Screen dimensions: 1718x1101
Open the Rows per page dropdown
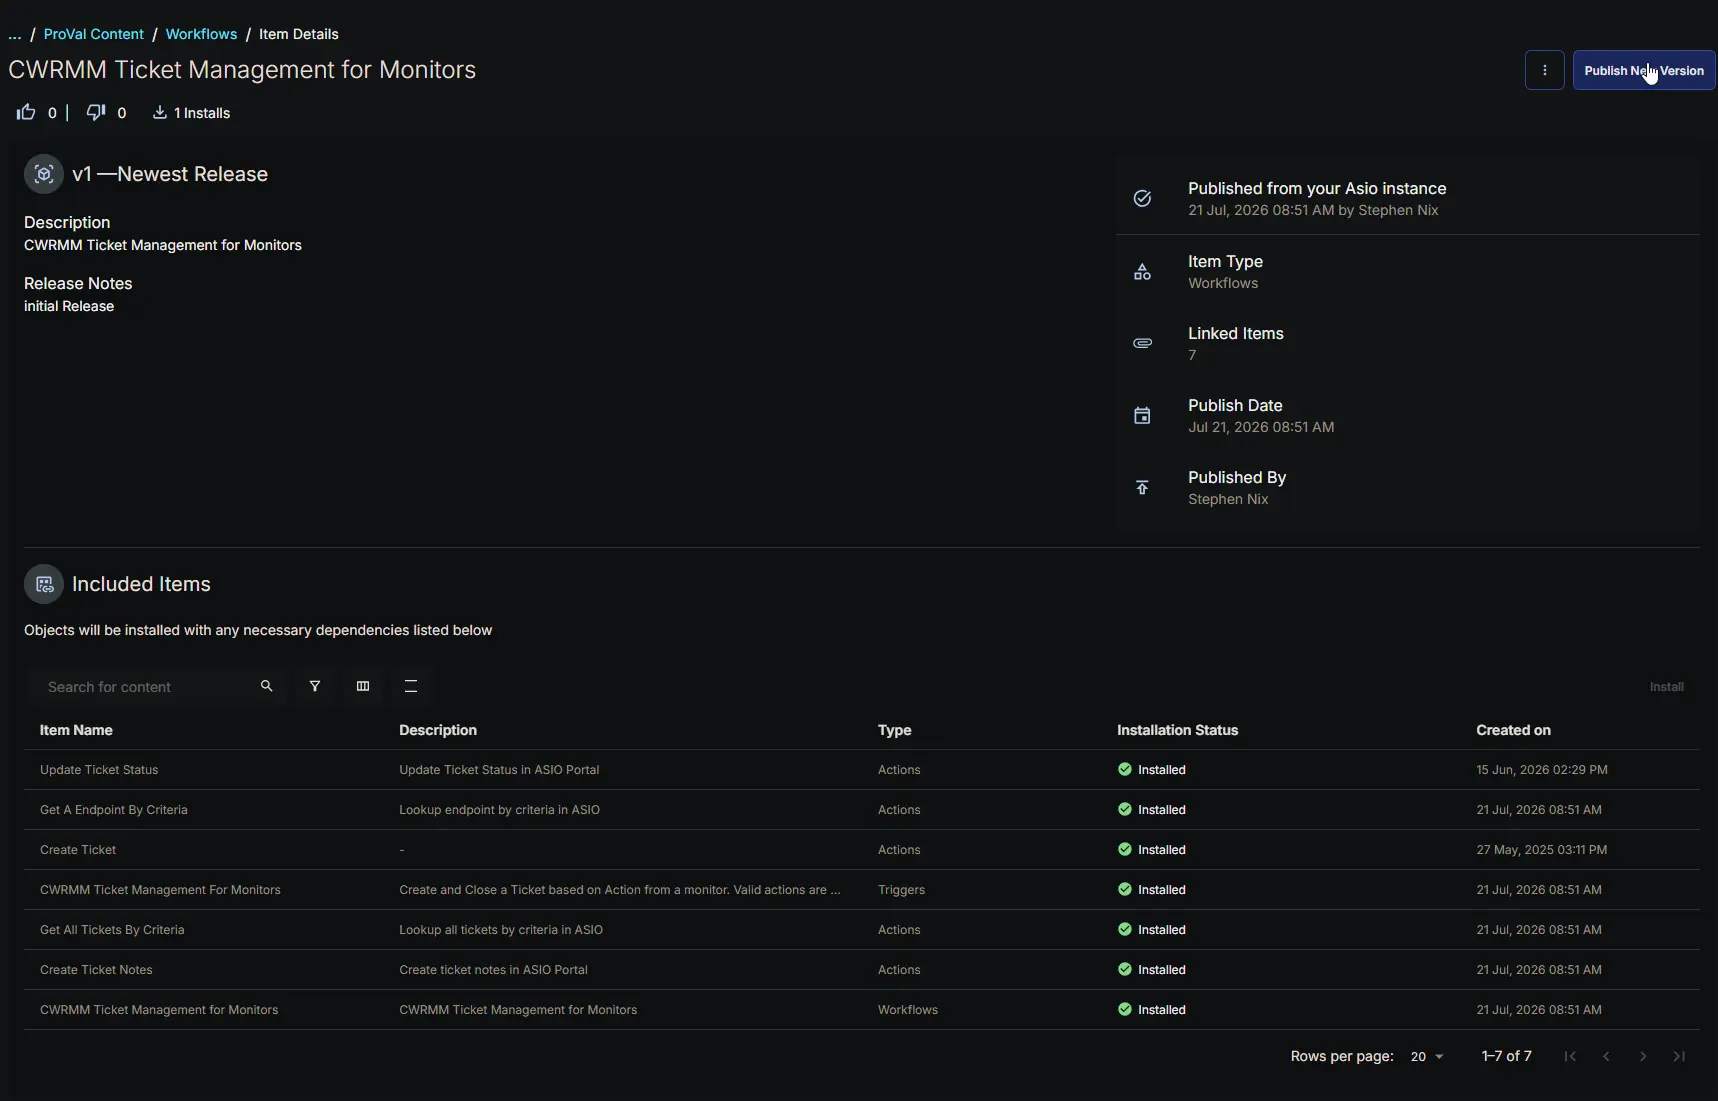coord(1427,1057)
